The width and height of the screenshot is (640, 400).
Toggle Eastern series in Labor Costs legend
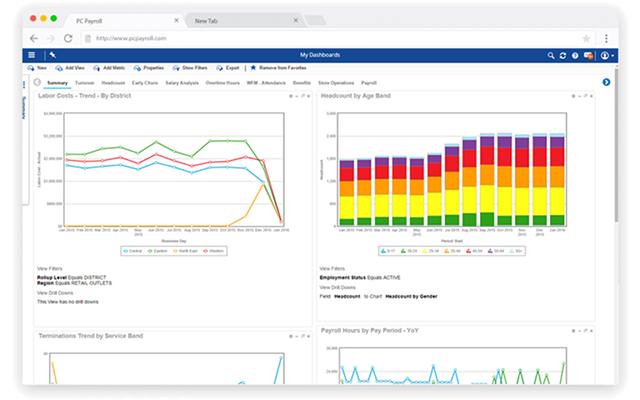pos(158,251)
